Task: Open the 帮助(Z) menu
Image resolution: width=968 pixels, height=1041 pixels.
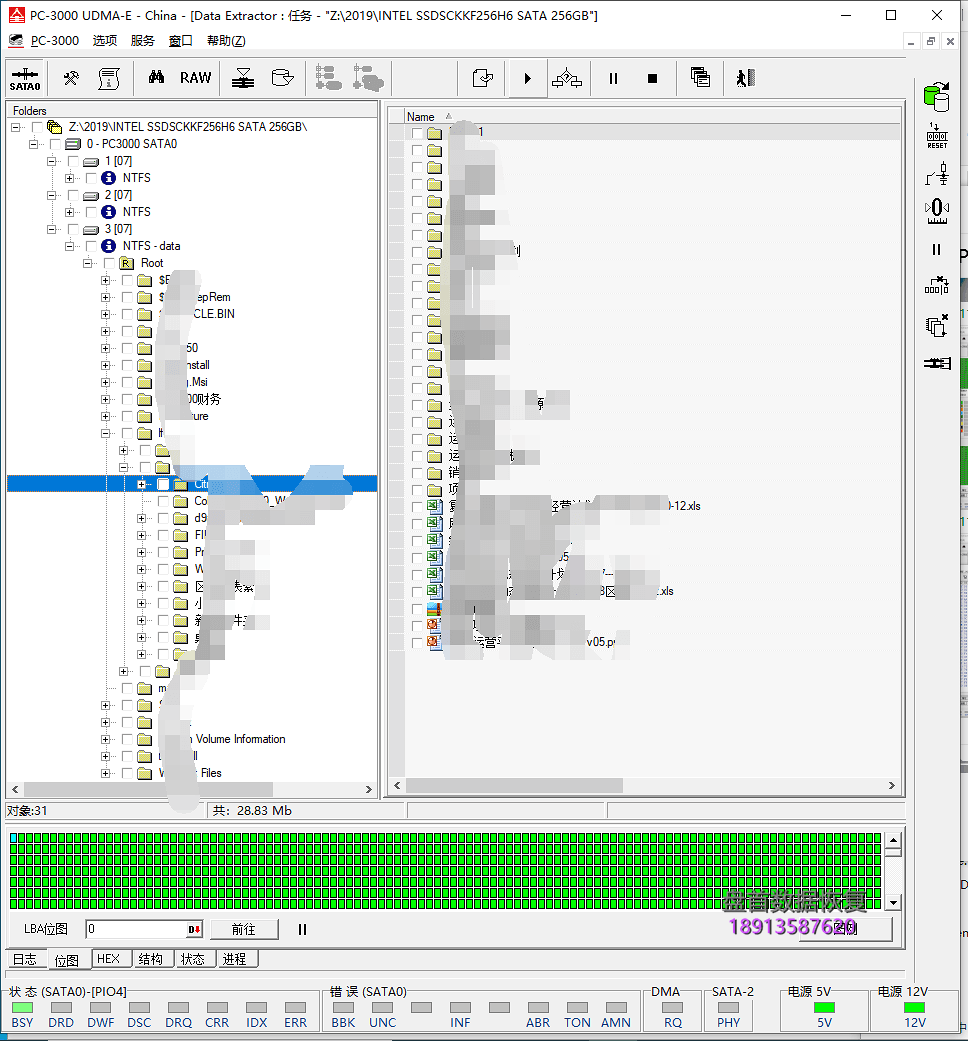Action: [226, 40]
